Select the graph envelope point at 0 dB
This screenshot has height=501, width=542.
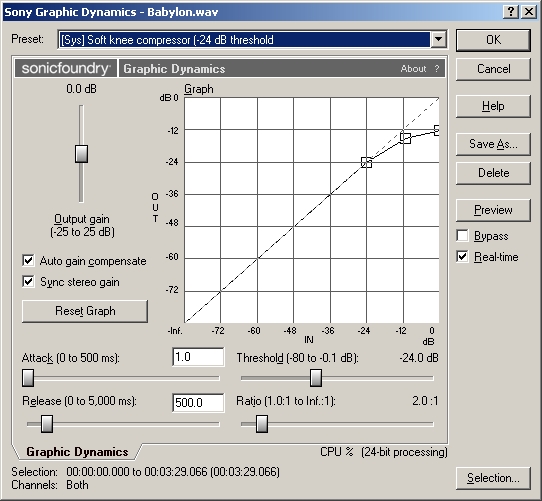click(x=437, y=130)
